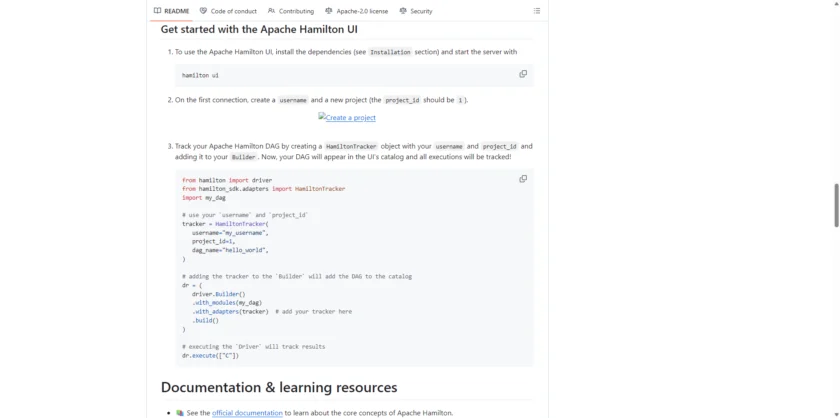Copy the 'hamilton ui' command

(523, 74)
